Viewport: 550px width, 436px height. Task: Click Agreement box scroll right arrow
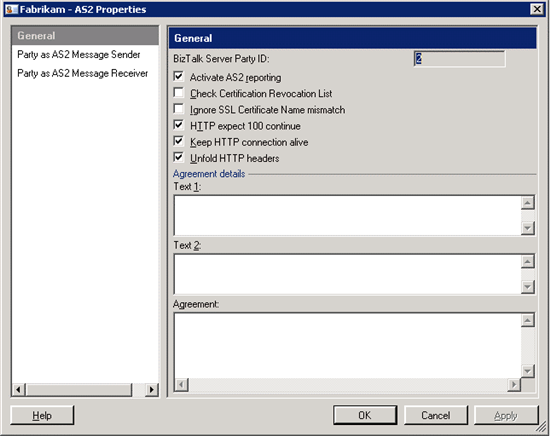(x=514, y=385)
